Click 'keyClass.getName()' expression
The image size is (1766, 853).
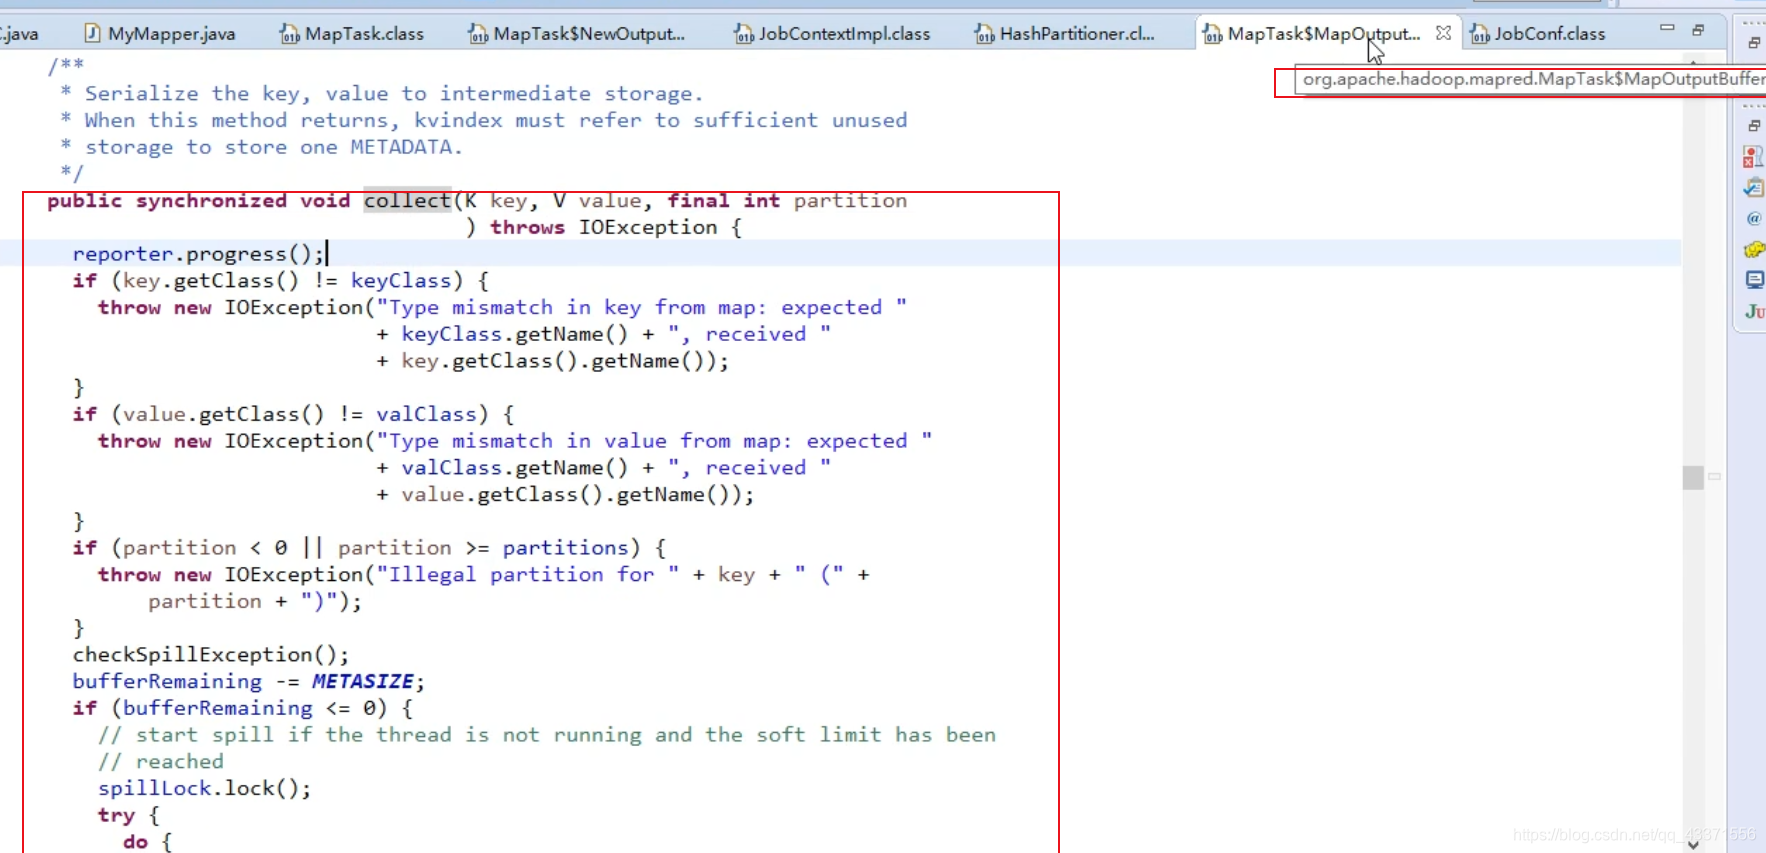pyautogui.click(x=515, y=334)
